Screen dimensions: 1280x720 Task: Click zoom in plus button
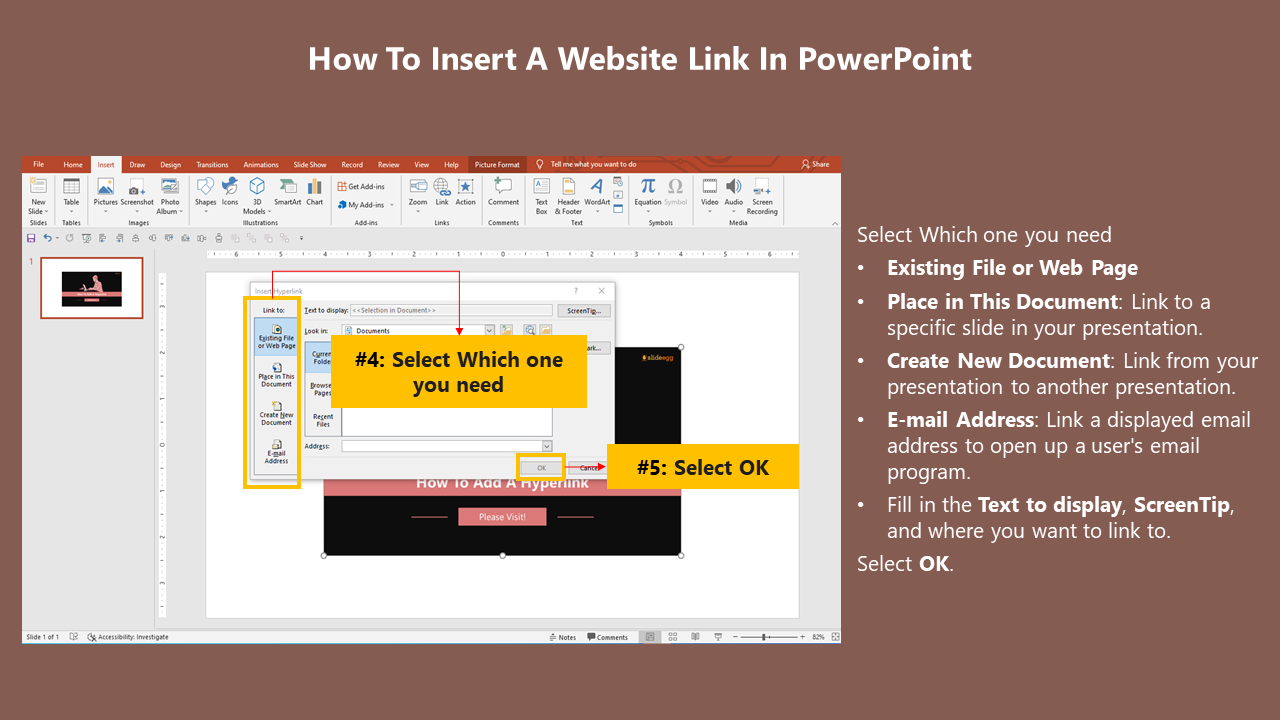802,637
